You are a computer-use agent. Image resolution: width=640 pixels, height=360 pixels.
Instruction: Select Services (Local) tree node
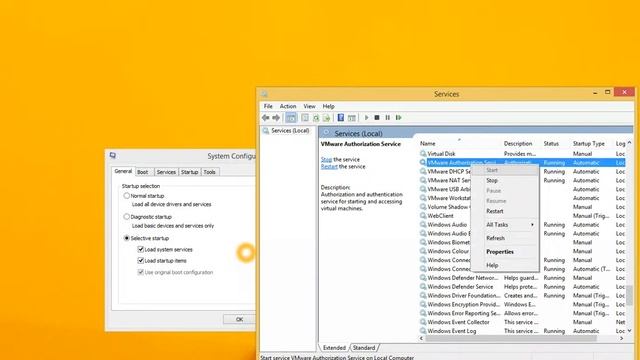[290, 131]
